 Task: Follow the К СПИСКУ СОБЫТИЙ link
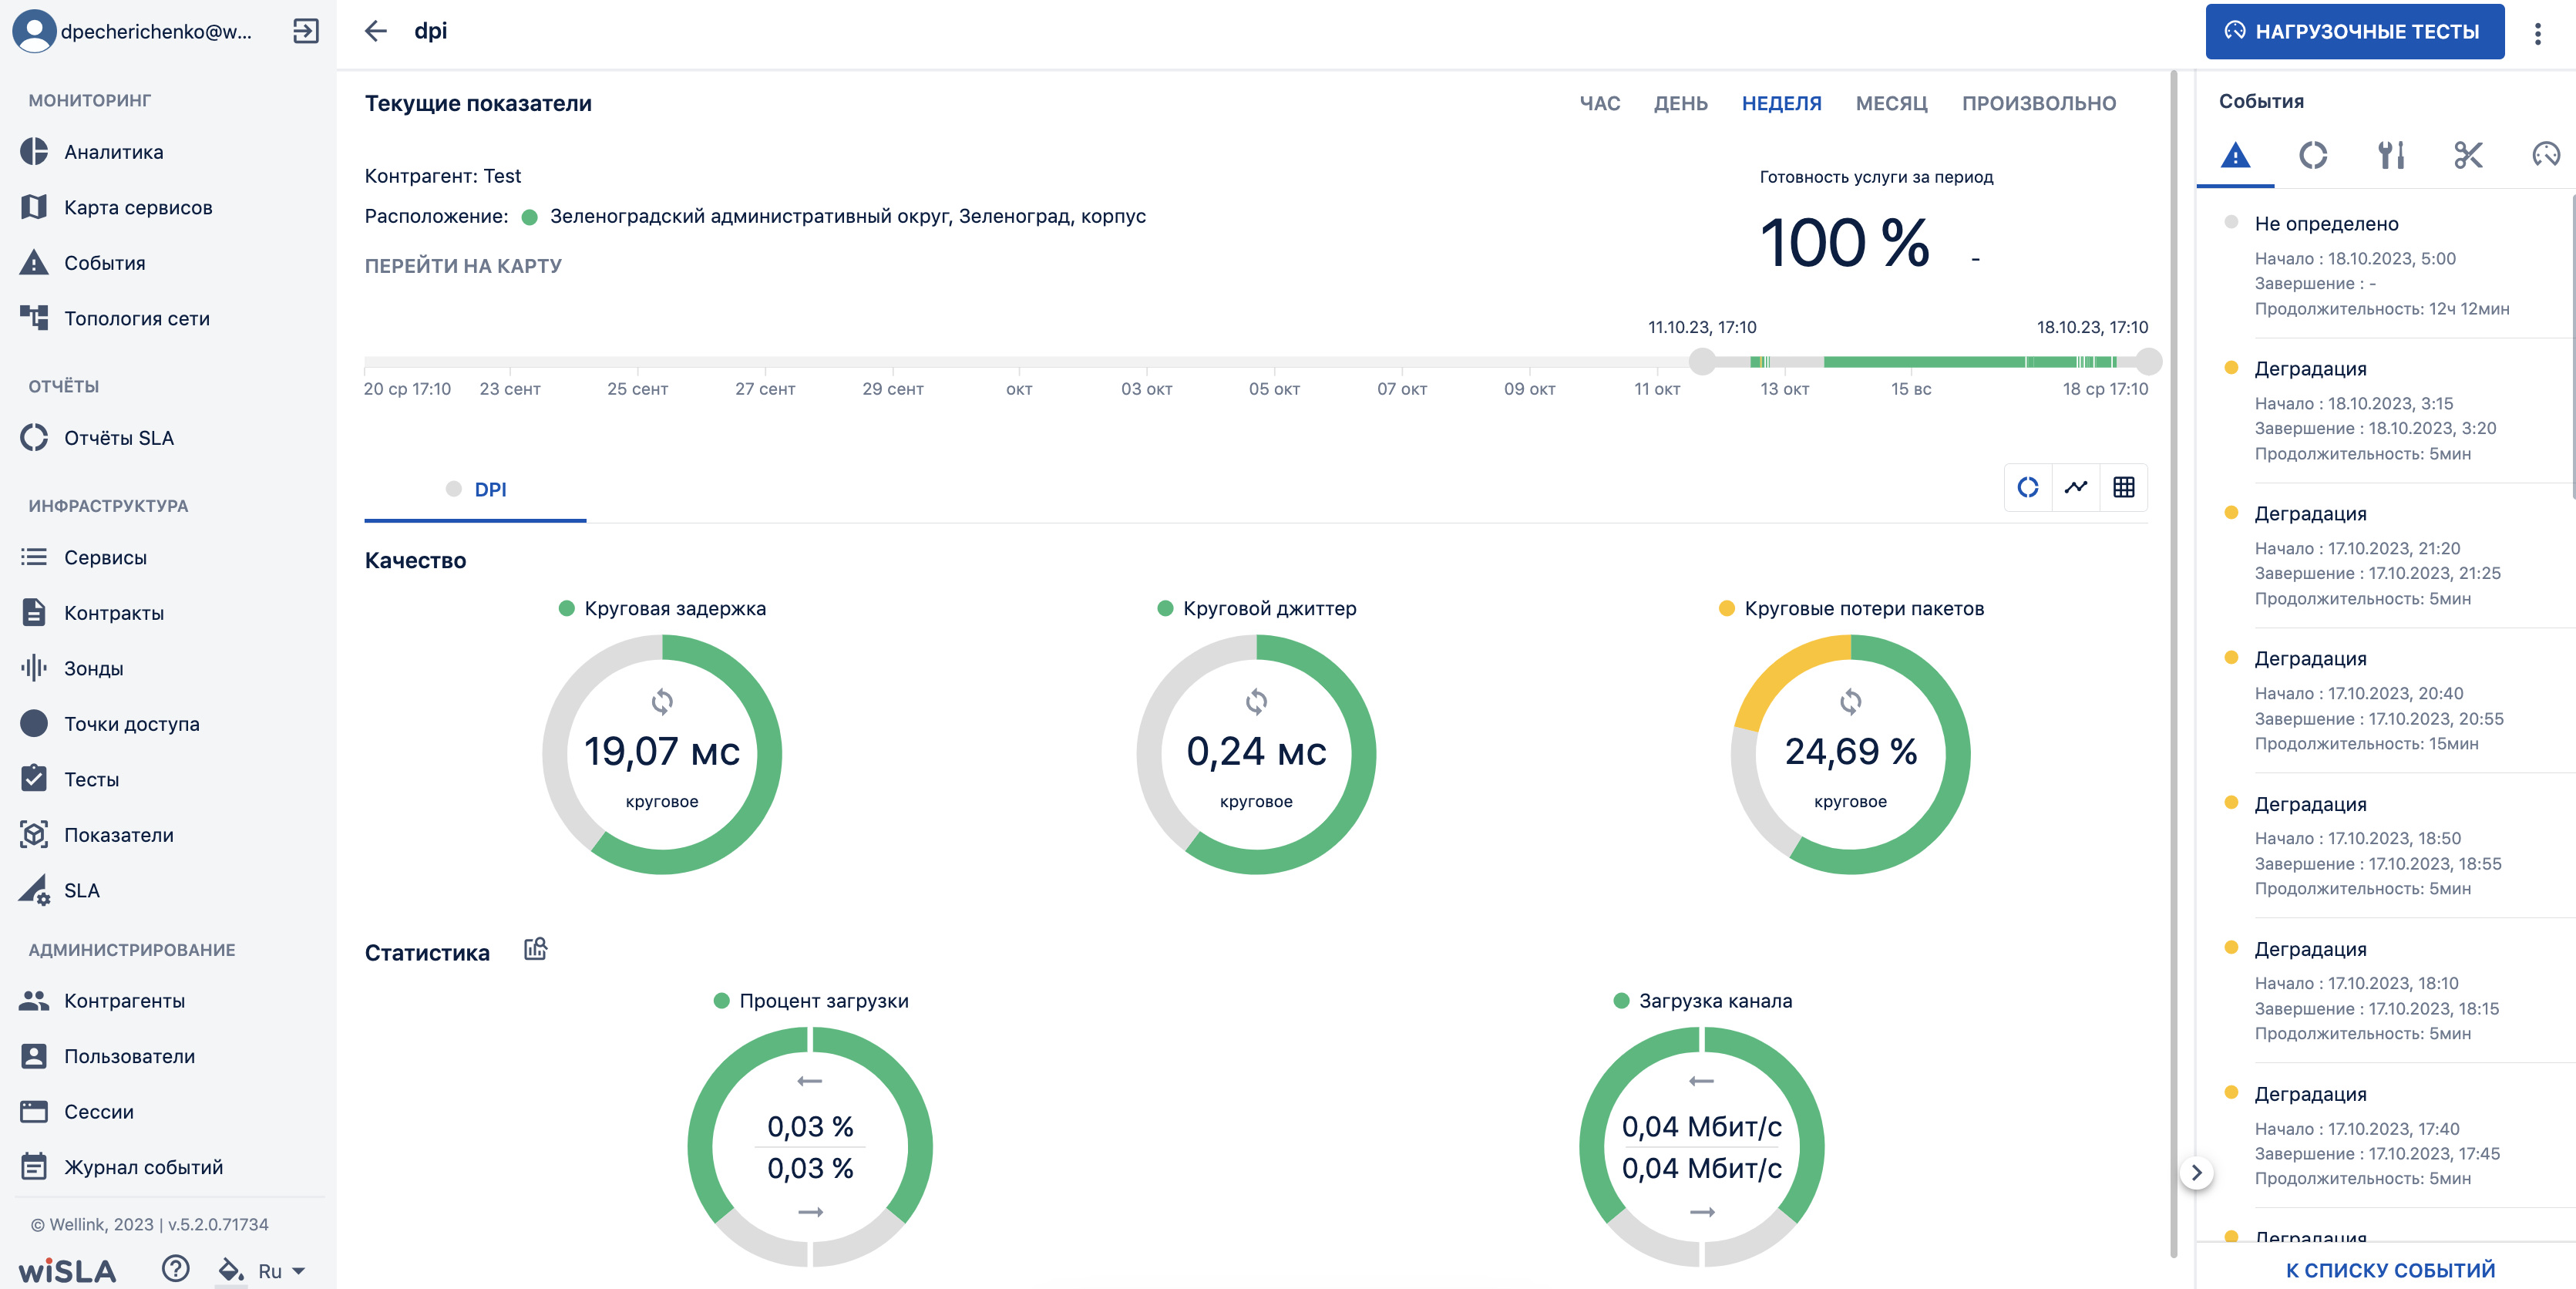[x=2390, y=1270]
